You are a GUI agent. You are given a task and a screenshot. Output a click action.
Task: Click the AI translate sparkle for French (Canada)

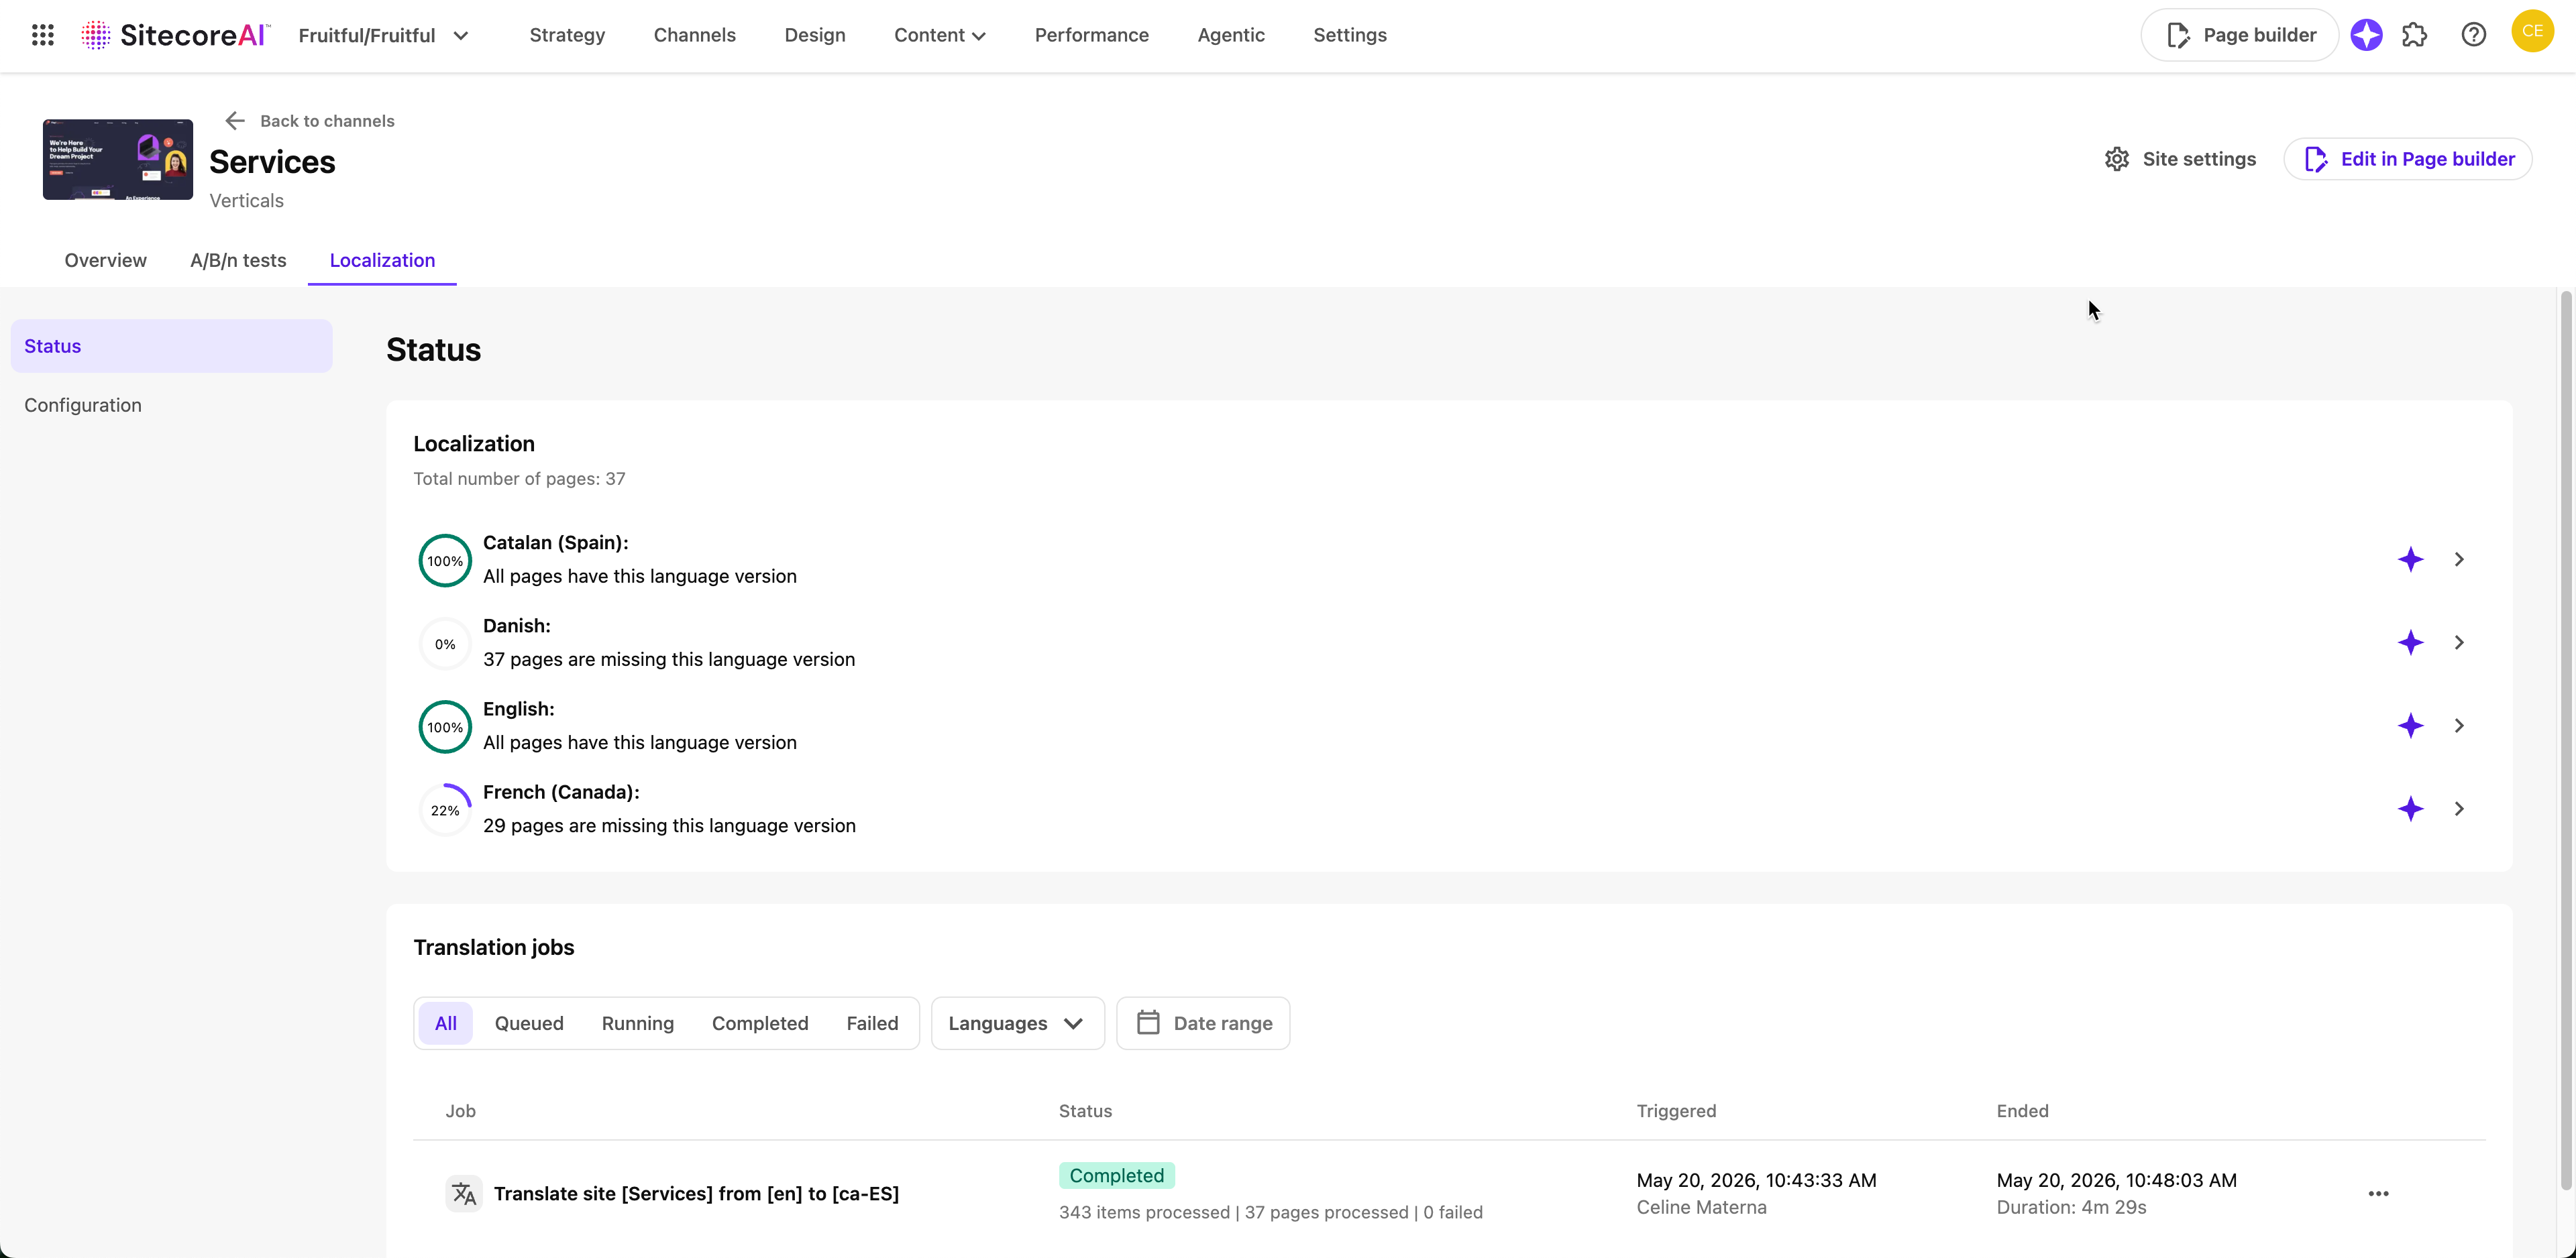pyautogui.click(x=2410, y=808)
